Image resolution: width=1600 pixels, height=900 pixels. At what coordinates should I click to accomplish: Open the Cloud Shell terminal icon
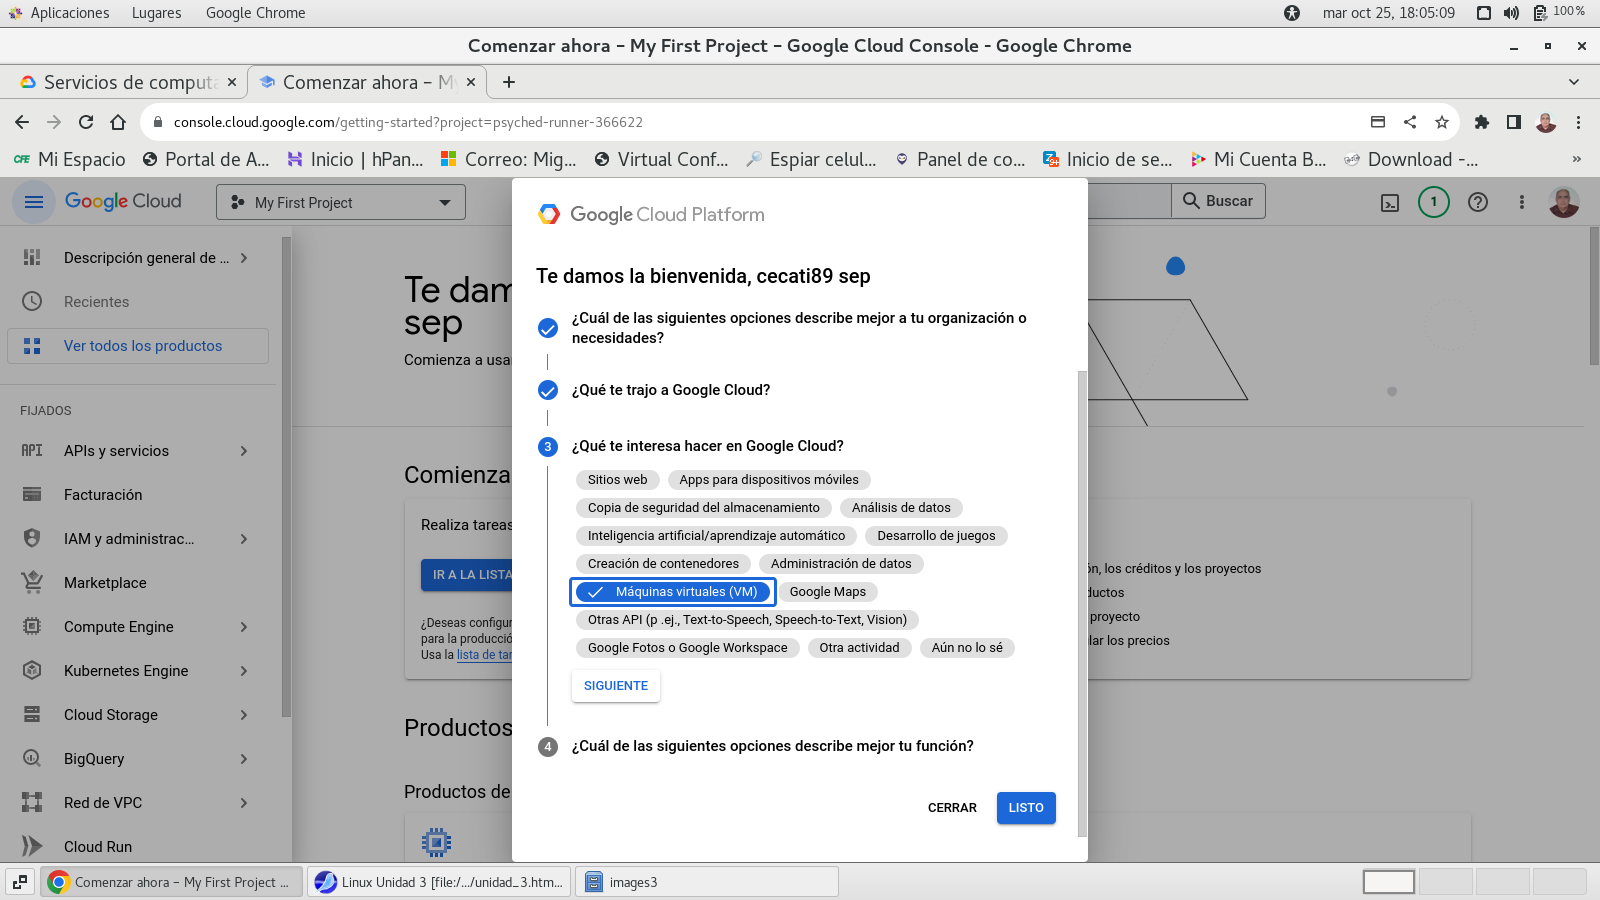(1390, 202)
